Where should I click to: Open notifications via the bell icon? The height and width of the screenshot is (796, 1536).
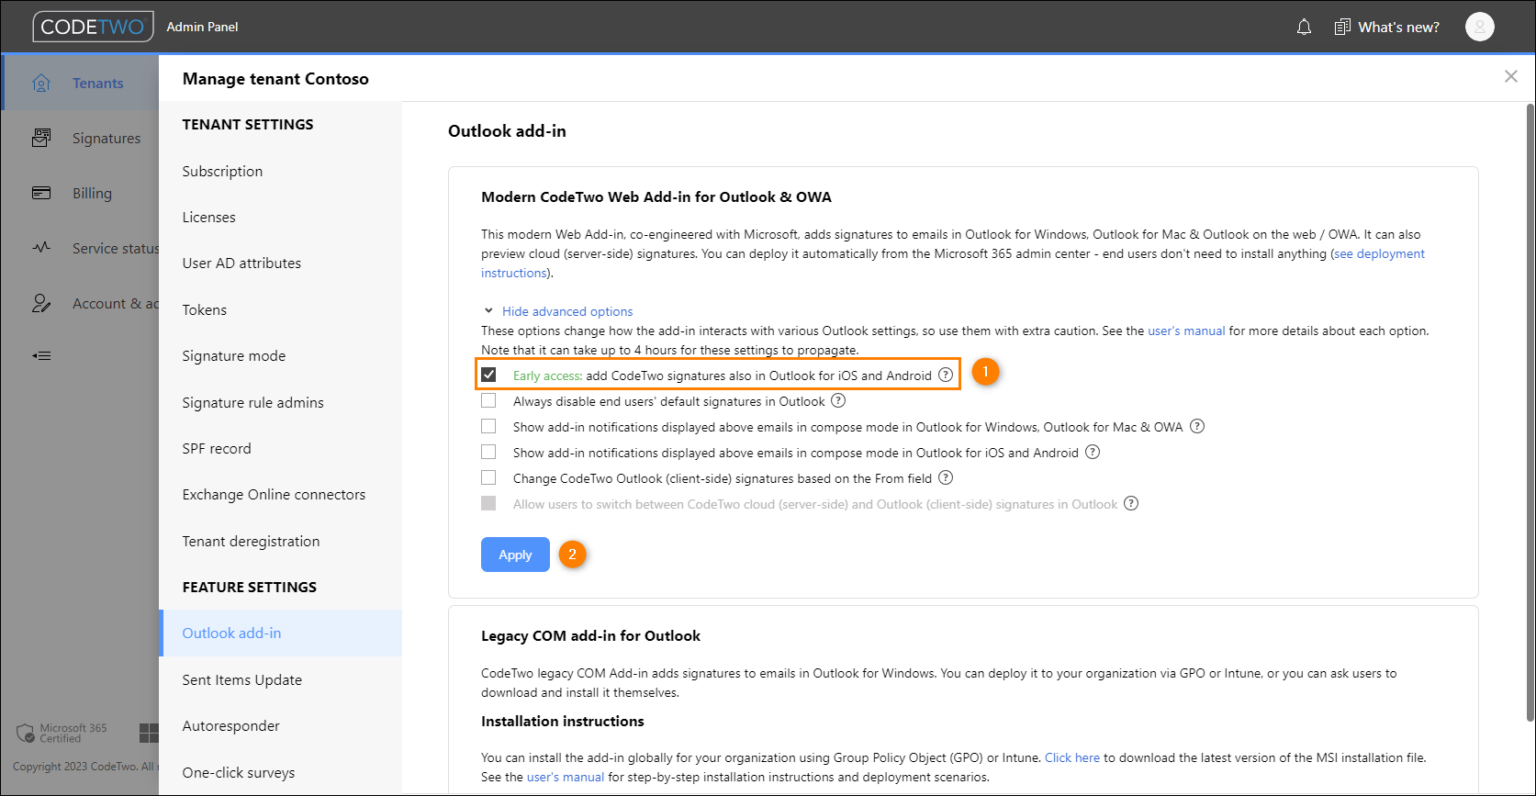1304,27
